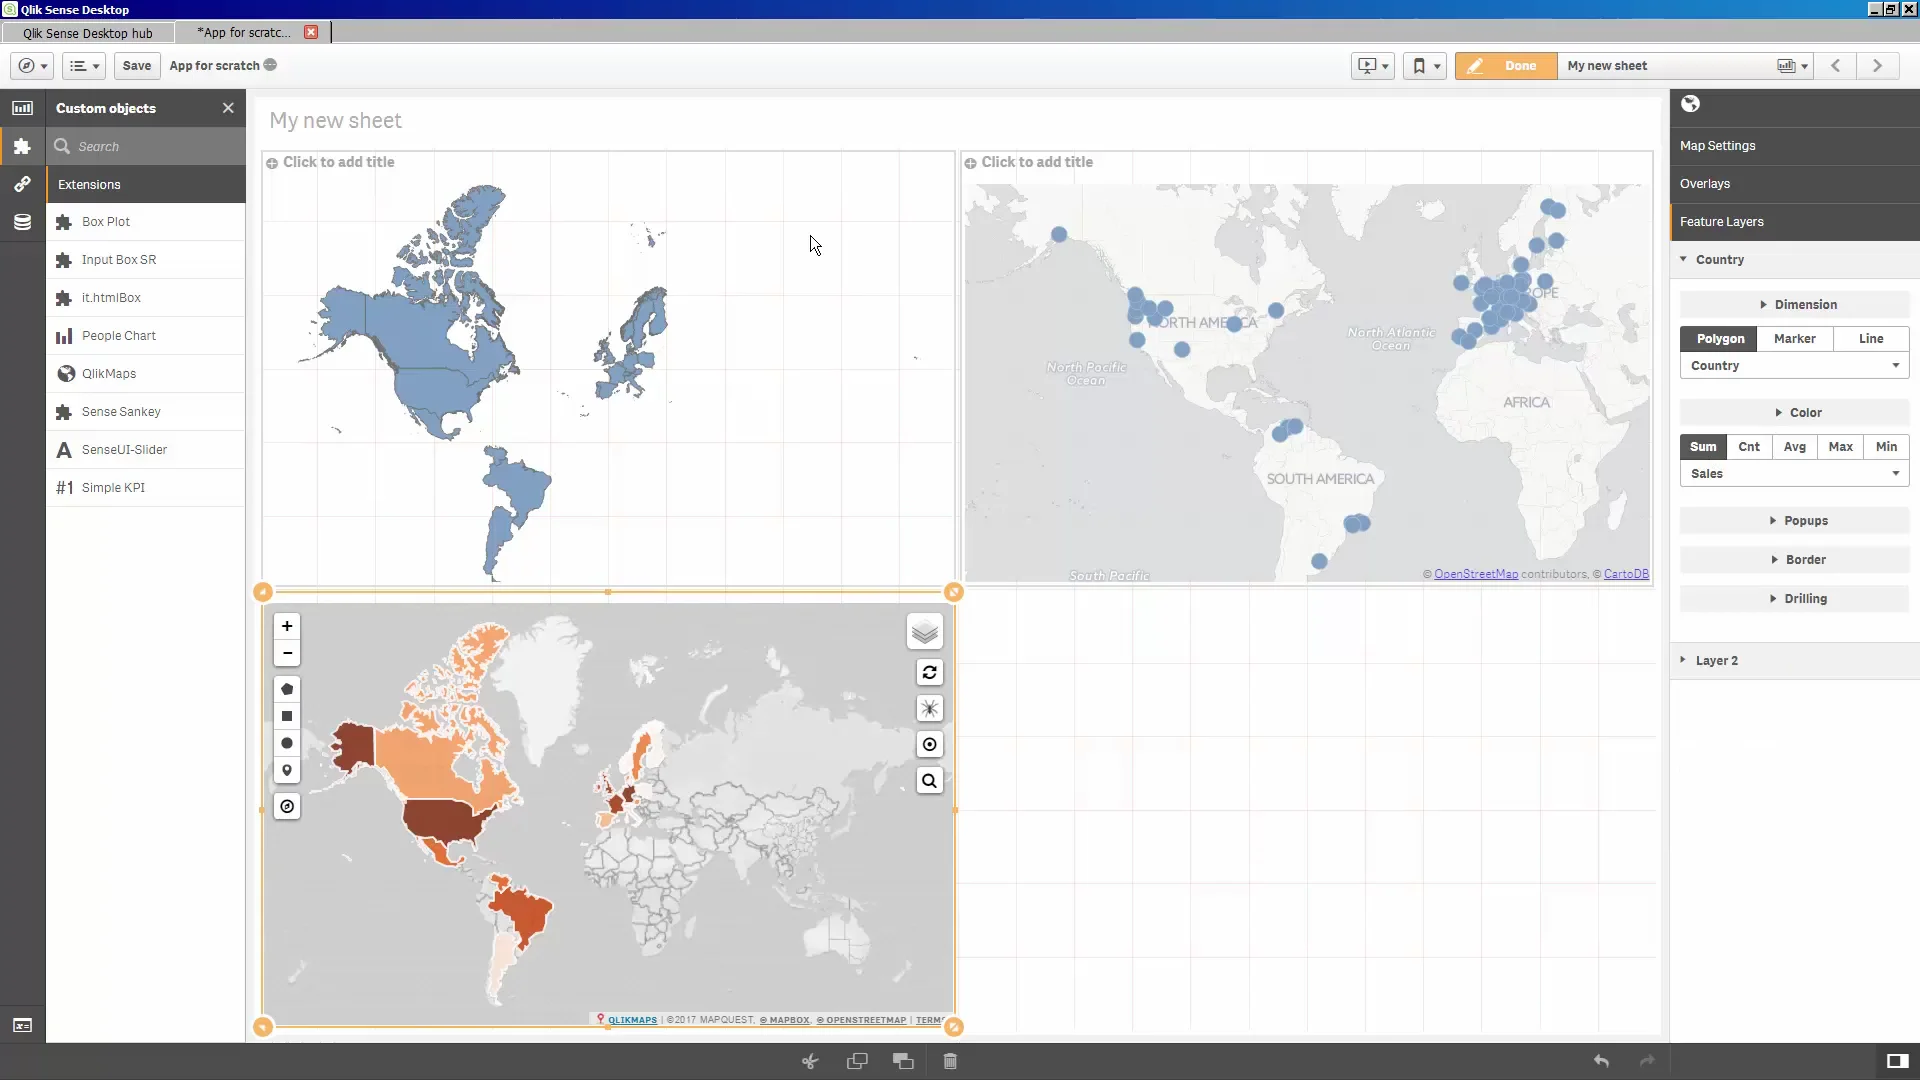Click inside the Search custom objects field

click(140, 146)
